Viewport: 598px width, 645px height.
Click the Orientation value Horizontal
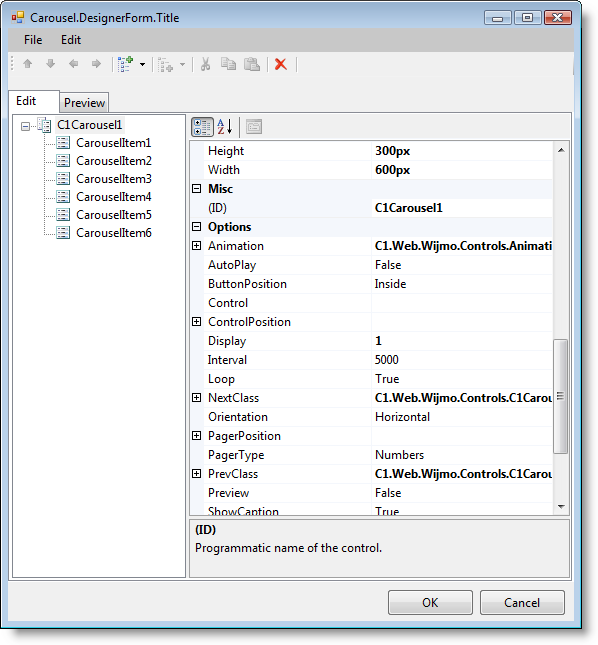(x=462, y=417)
